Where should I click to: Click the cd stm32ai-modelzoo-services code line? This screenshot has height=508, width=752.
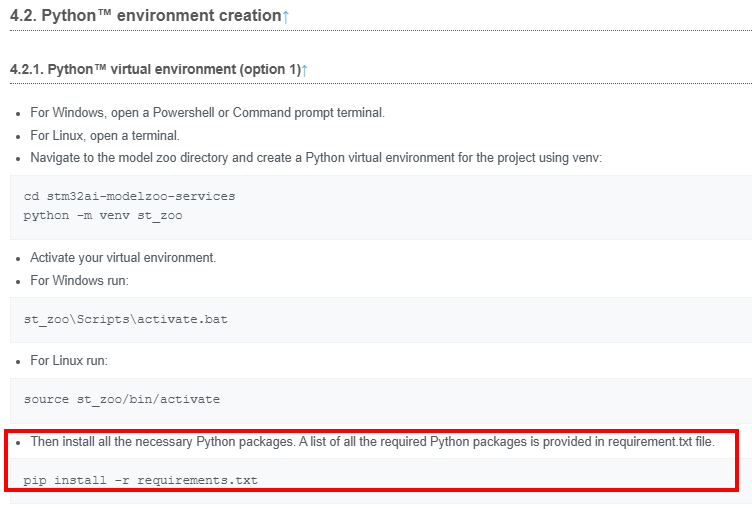coord(129,196)
